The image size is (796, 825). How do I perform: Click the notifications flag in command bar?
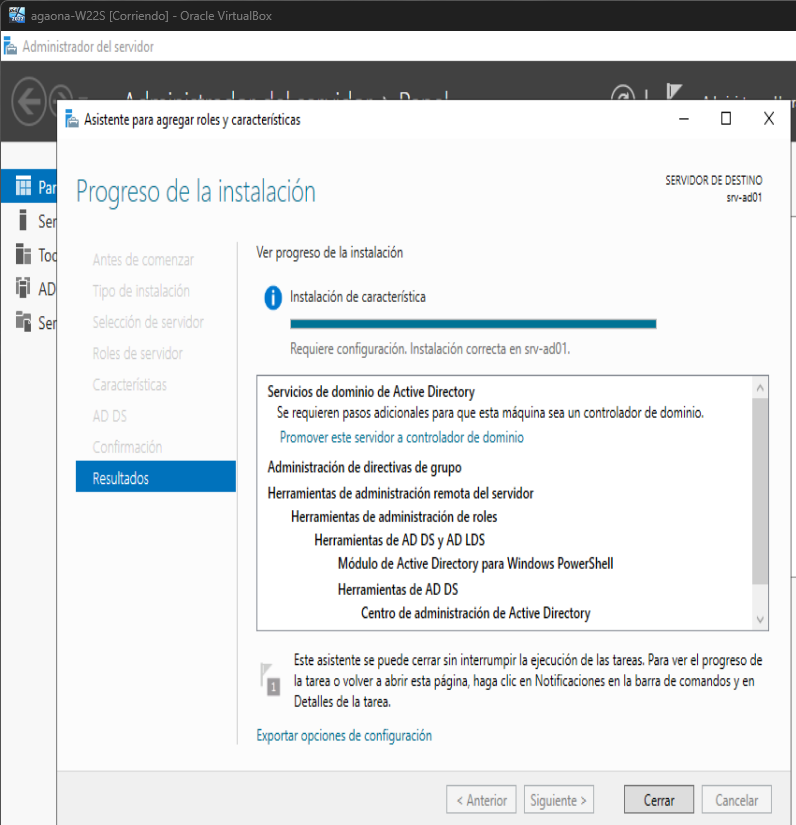tap(674, 94)
